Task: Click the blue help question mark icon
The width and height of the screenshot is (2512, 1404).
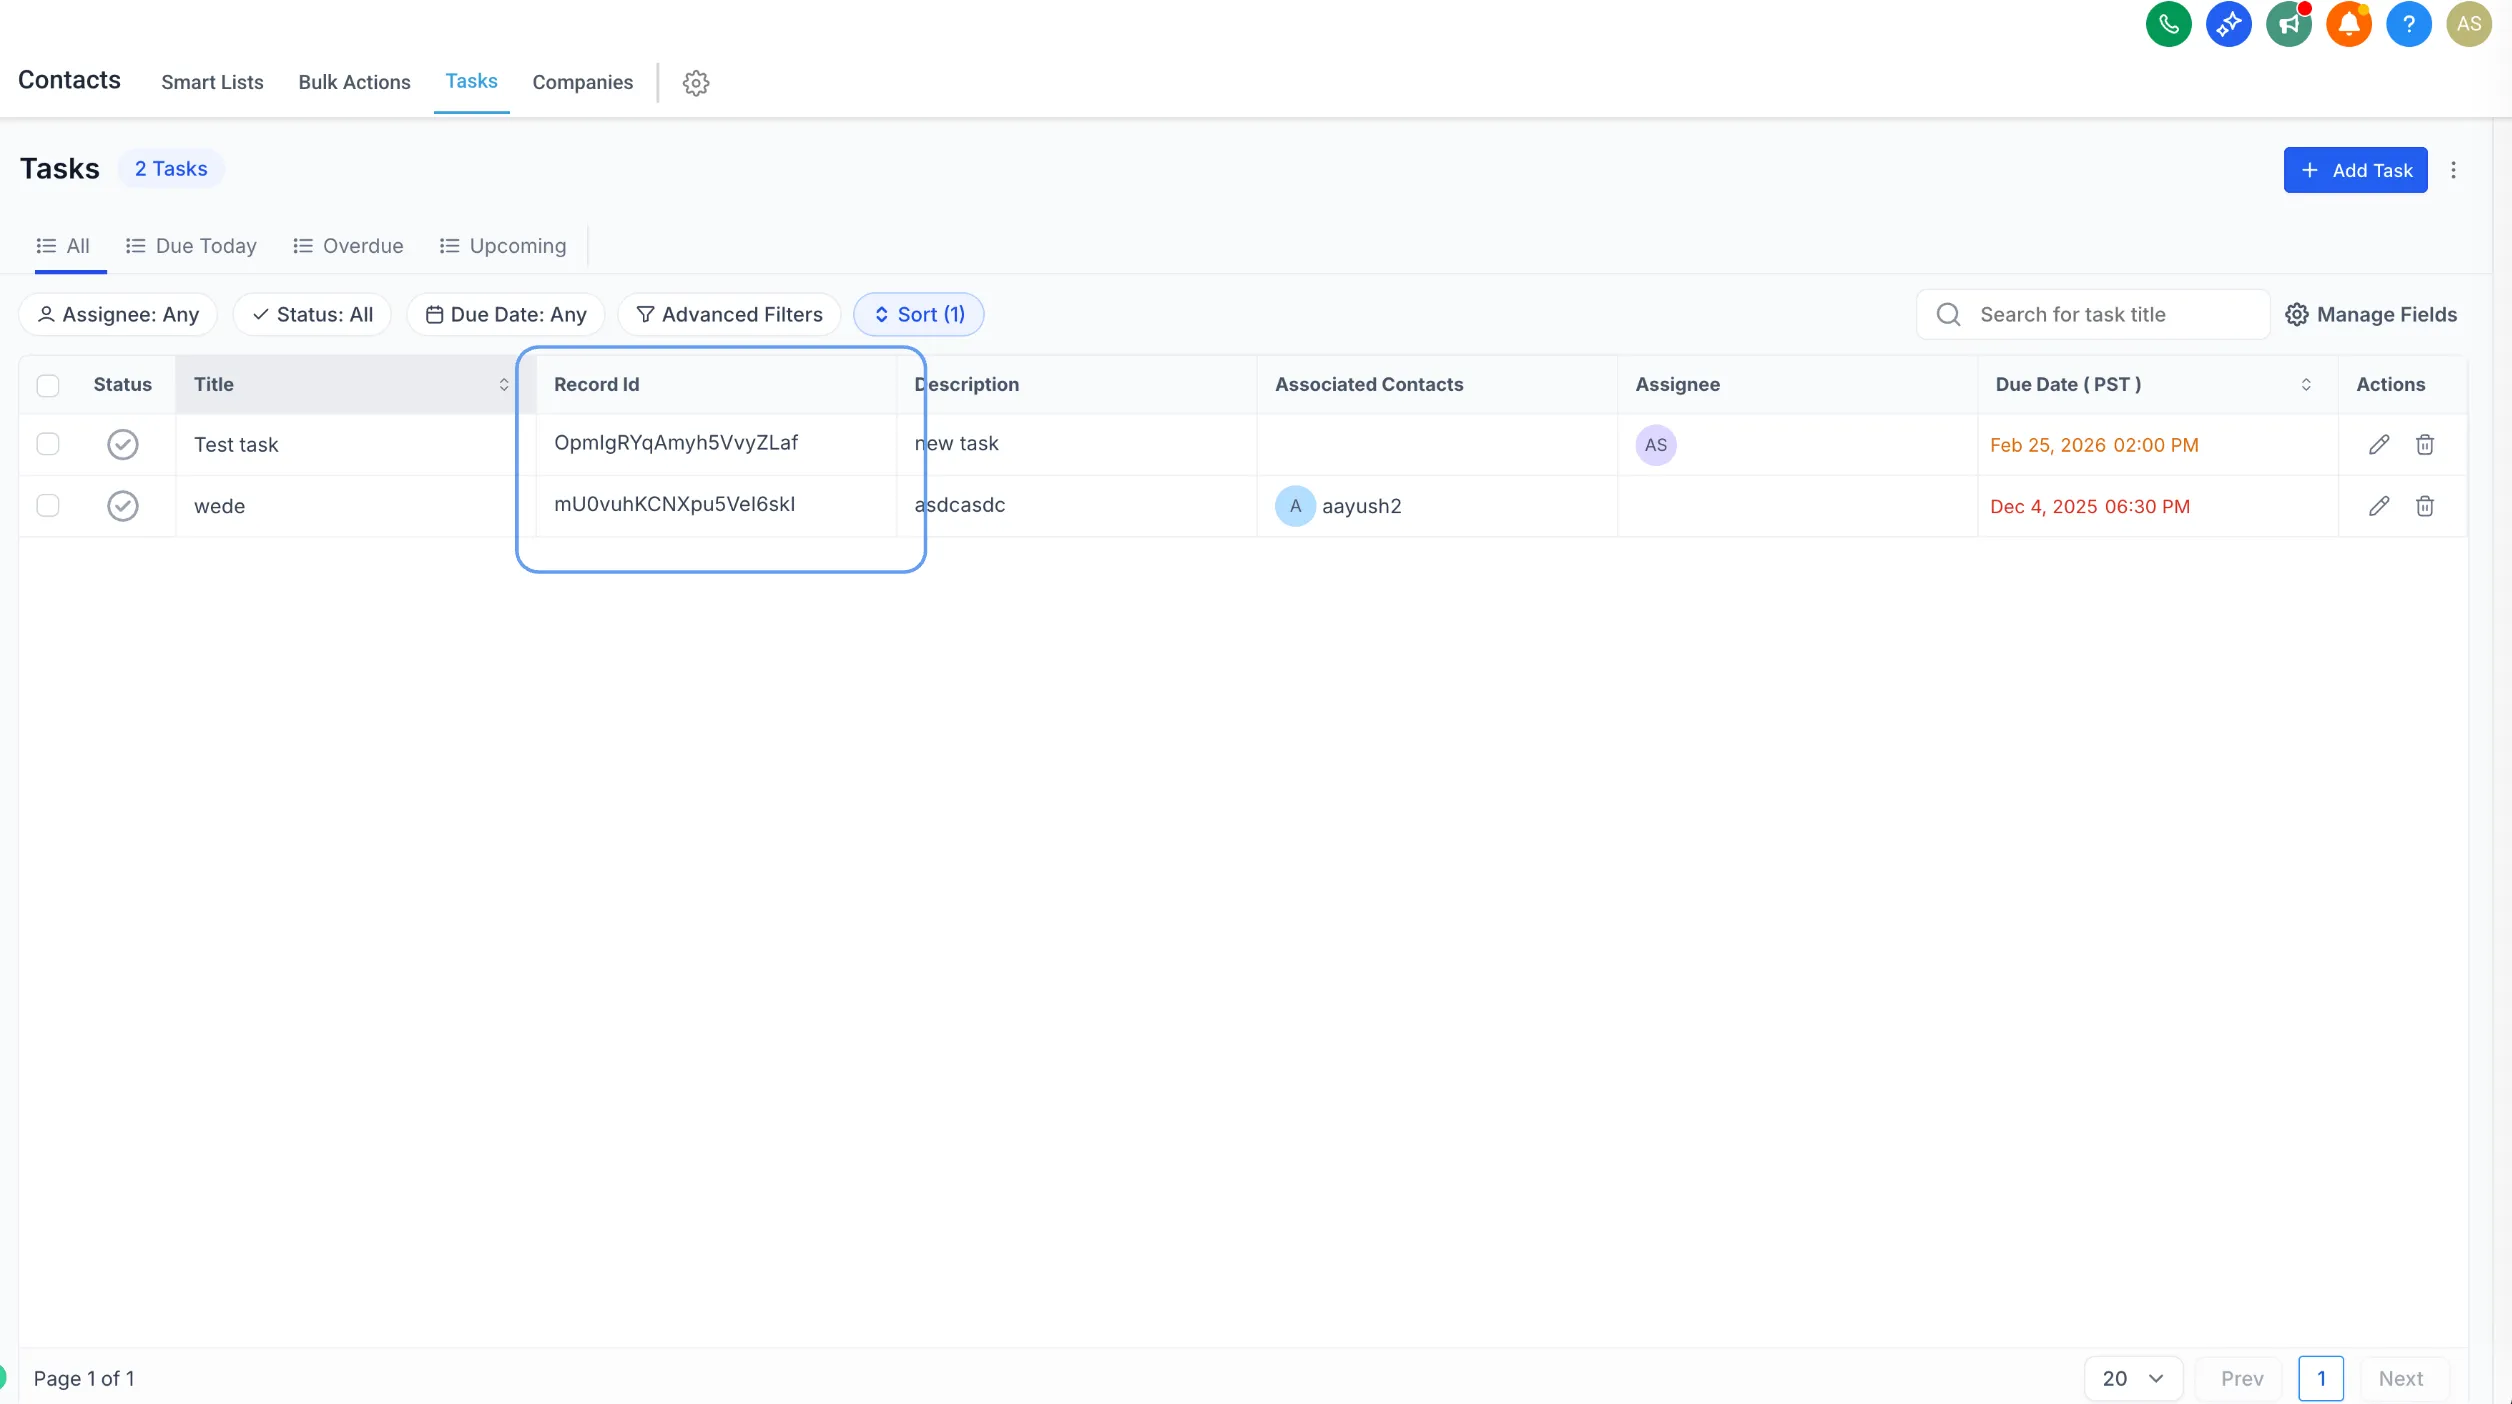Action: pos(2408,25)
